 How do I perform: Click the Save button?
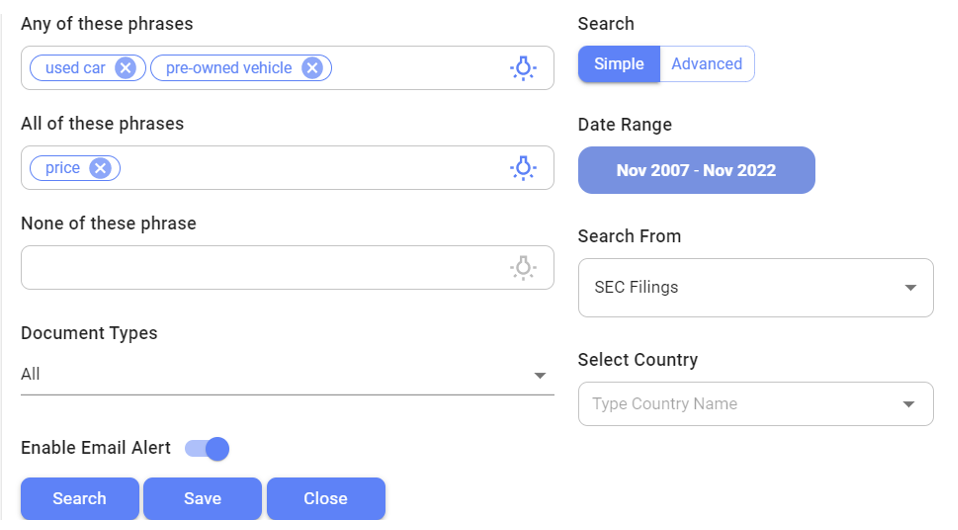(x=202, y=499)
